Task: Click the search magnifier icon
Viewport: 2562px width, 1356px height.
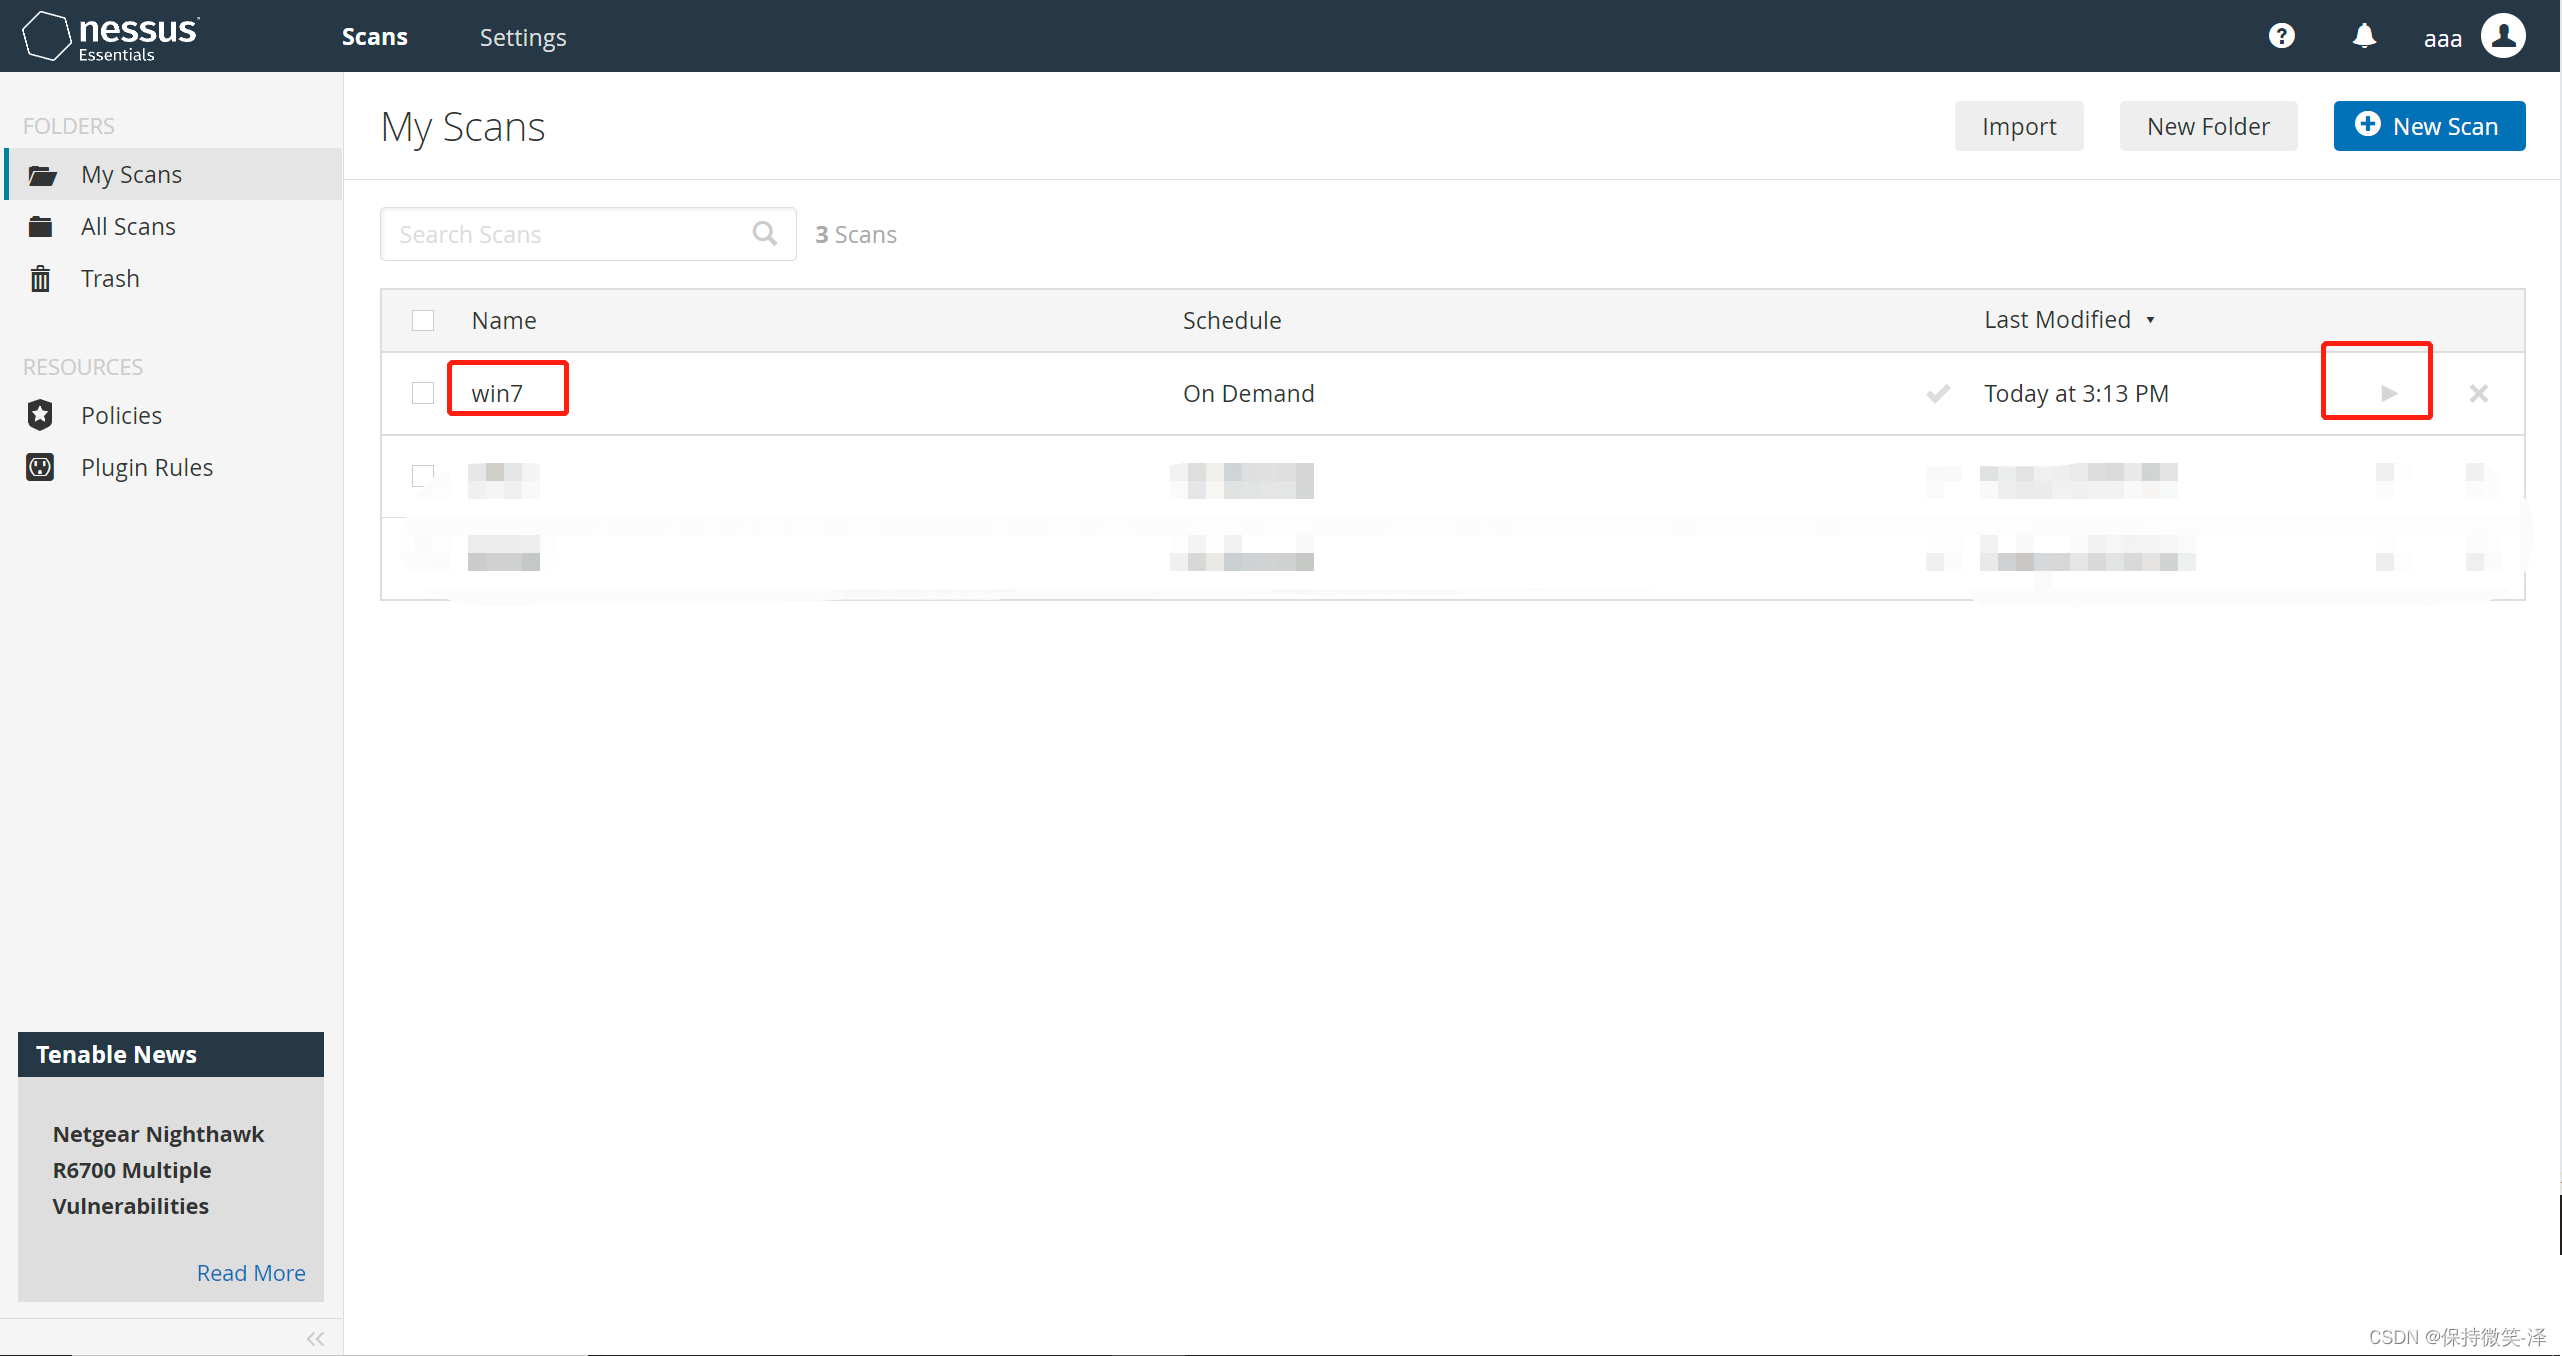Action: click(x=765, y=234)
